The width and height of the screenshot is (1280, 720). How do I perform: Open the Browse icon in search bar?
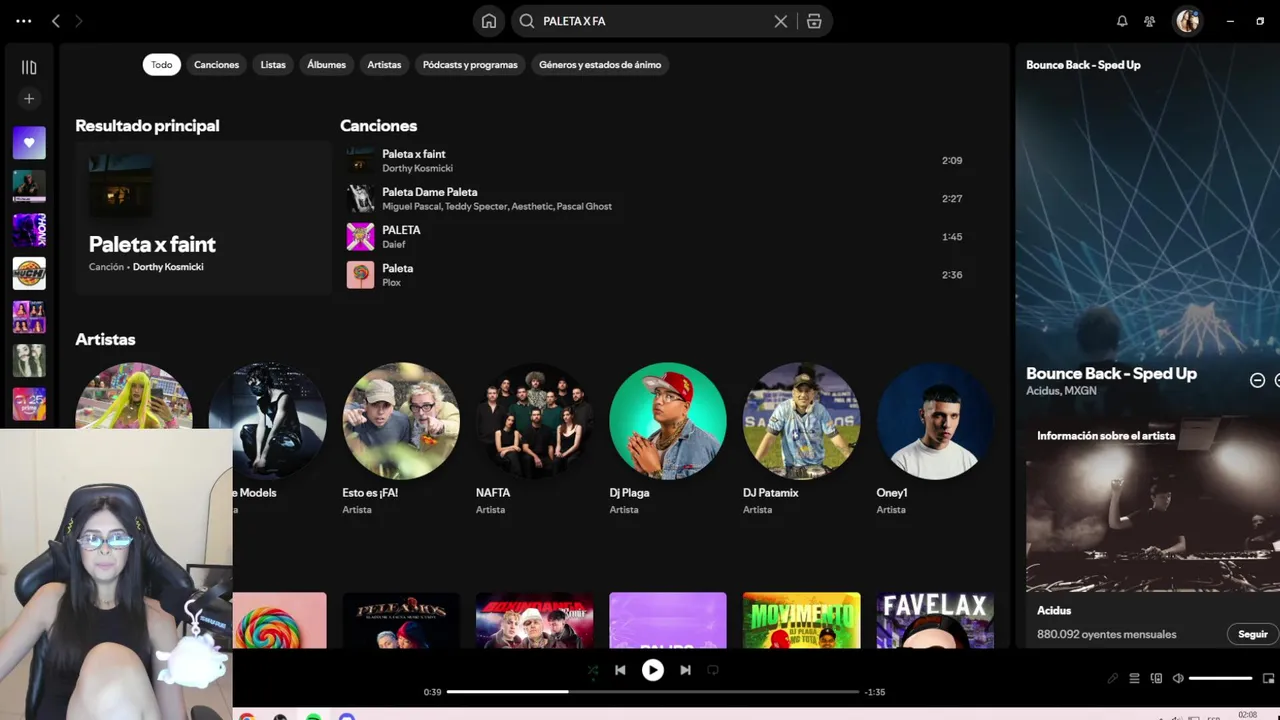[814, 21]
